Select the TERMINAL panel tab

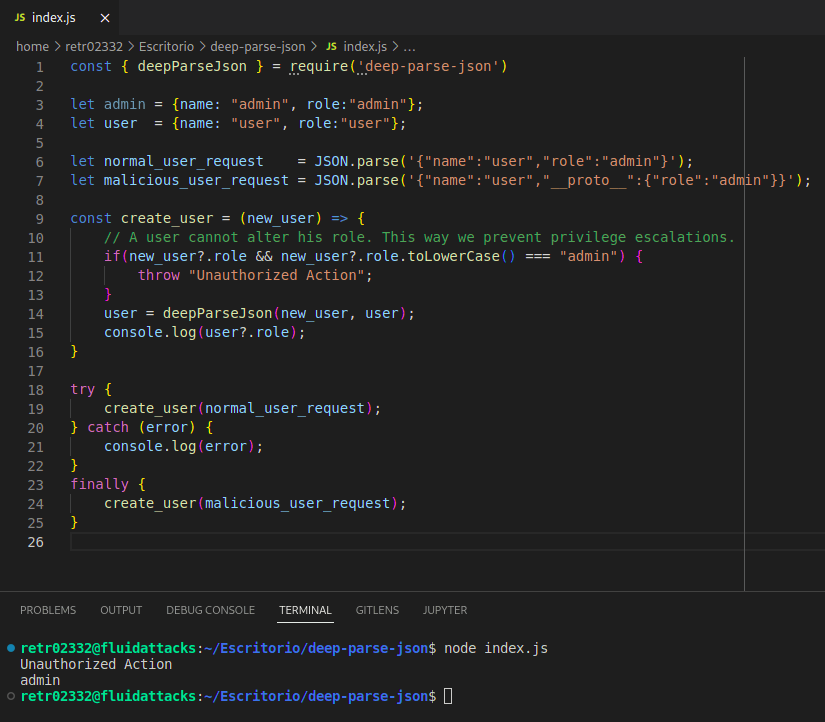(305, 610)
